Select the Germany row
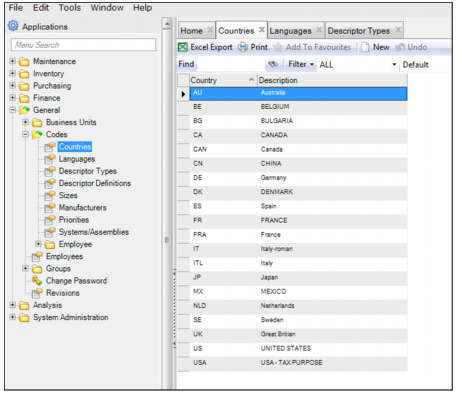The width and height of the screenshot is (462, 397). tap(298, 178)
